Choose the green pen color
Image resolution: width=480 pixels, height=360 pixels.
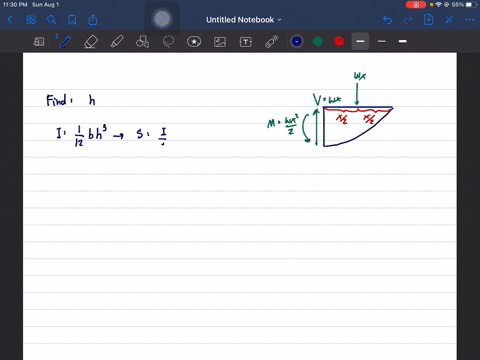318,41
